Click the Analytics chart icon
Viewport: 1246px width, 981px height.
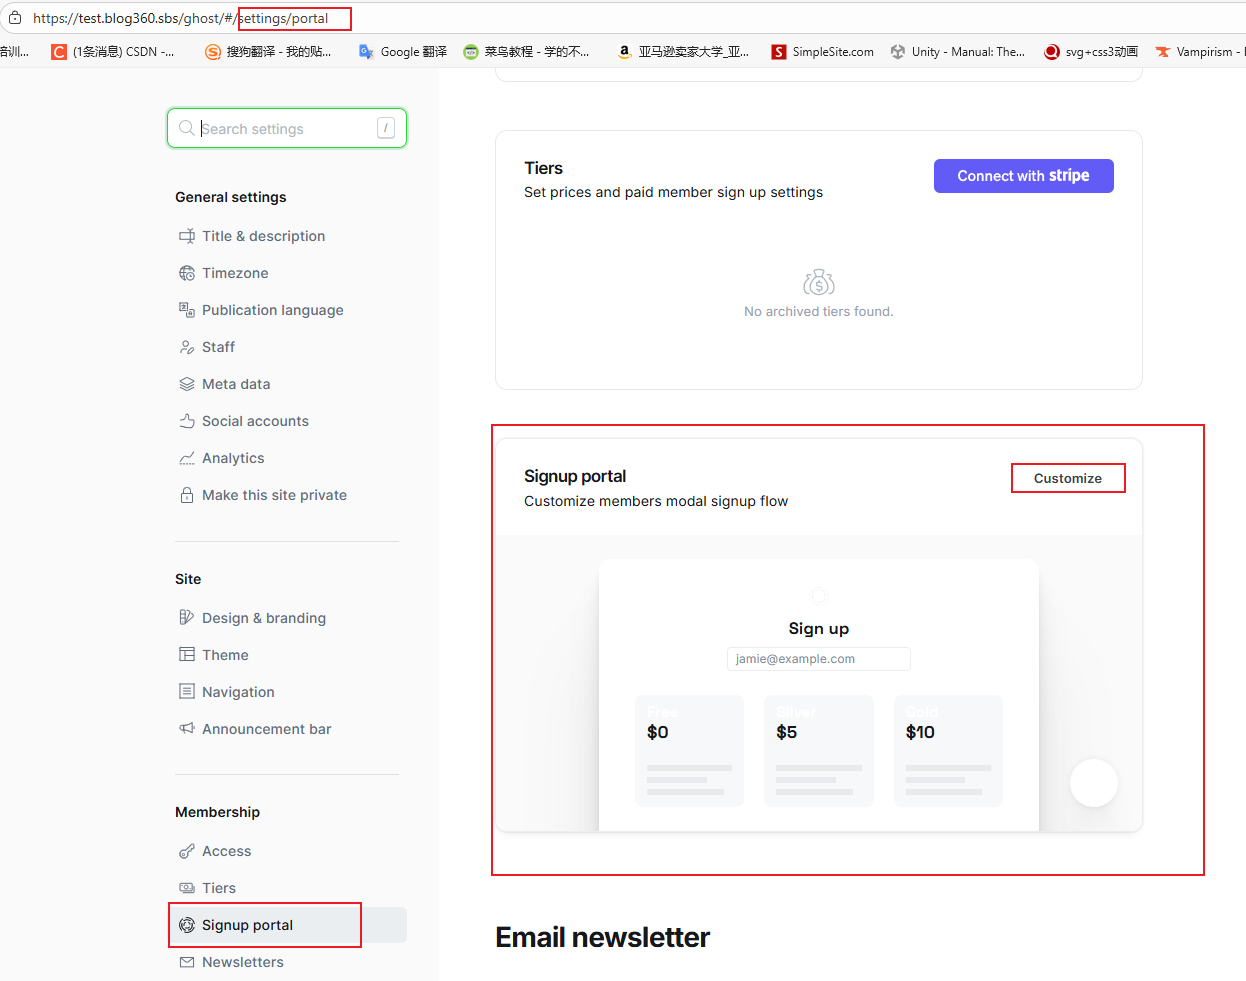pyautogui.click(x=187, y=458)
